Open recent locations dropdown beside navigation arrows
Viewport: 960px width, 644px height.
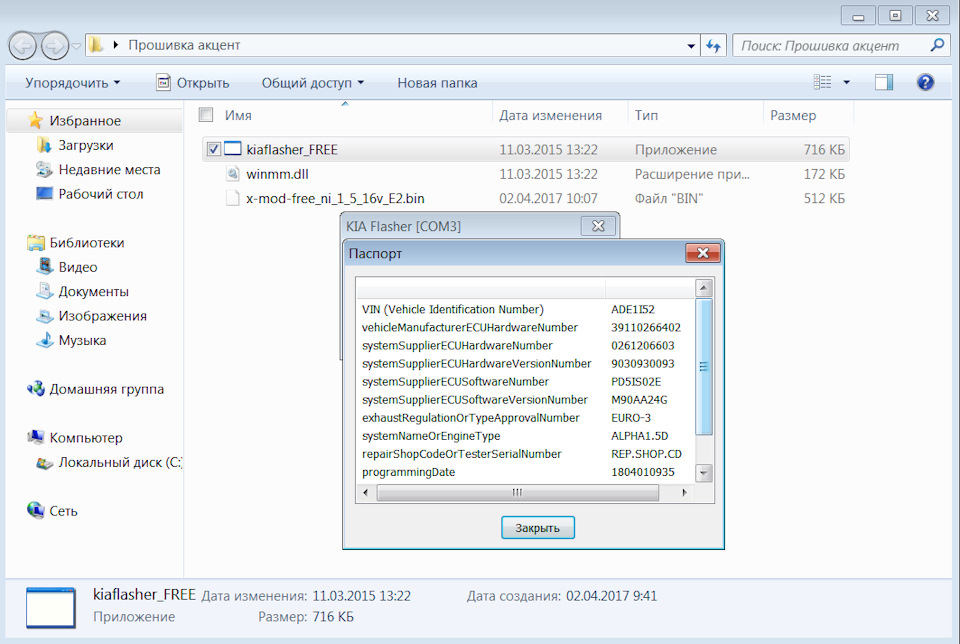pyautogui.click(x=76, y=46)
